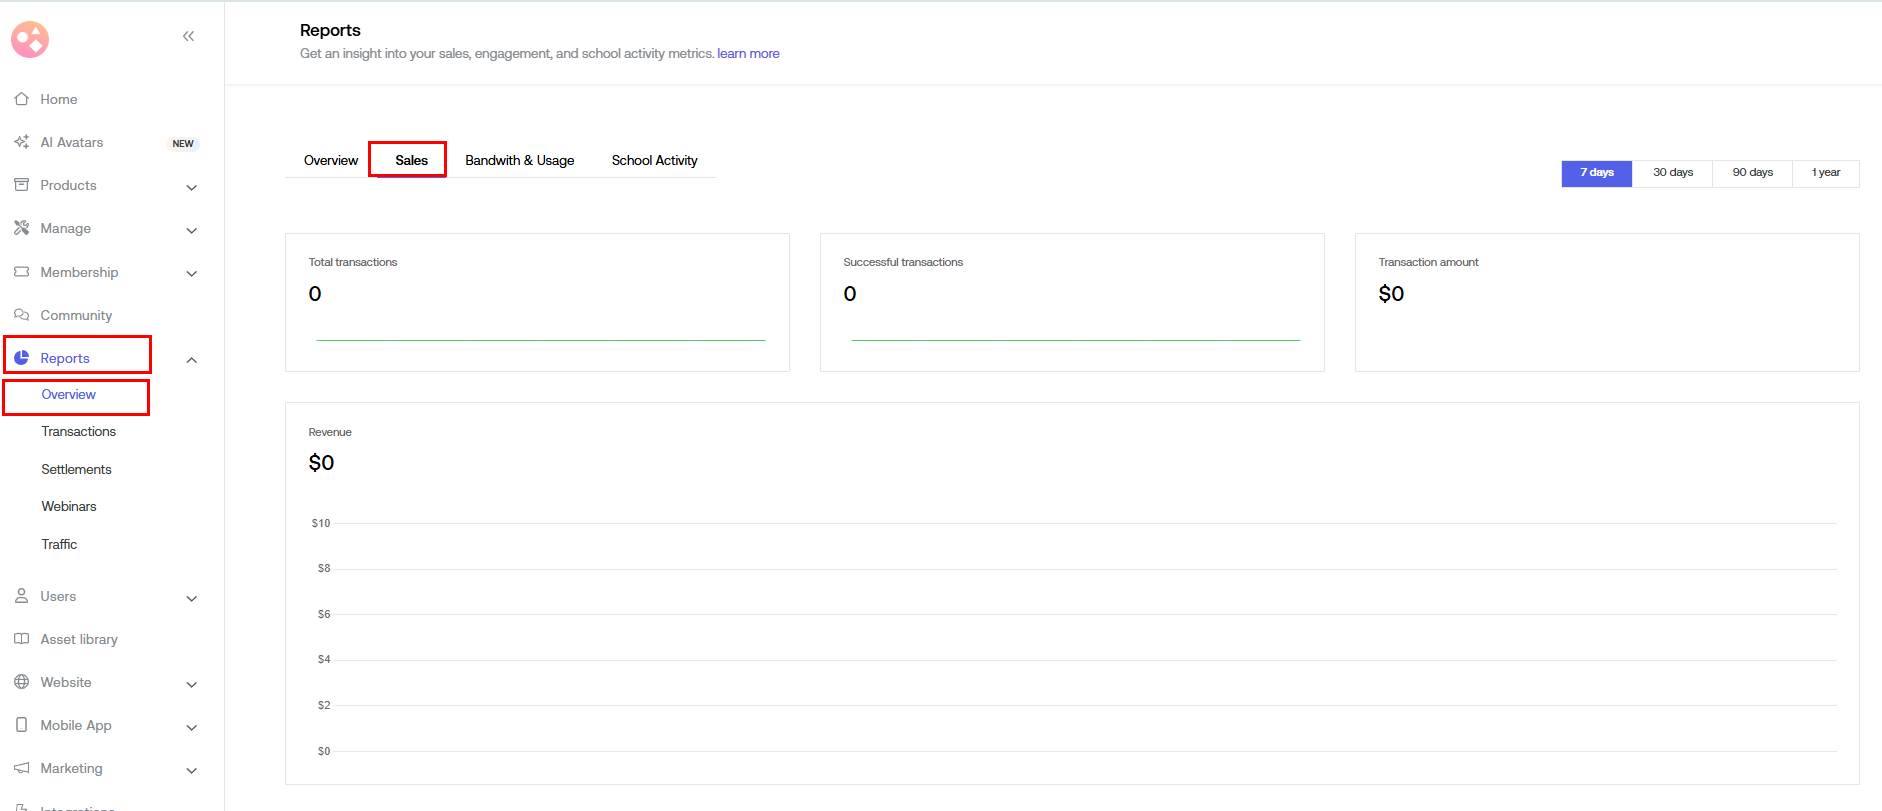Click the app logo in sidebar
Screen dimensions: 1882x811
click(x=30, y=39)
